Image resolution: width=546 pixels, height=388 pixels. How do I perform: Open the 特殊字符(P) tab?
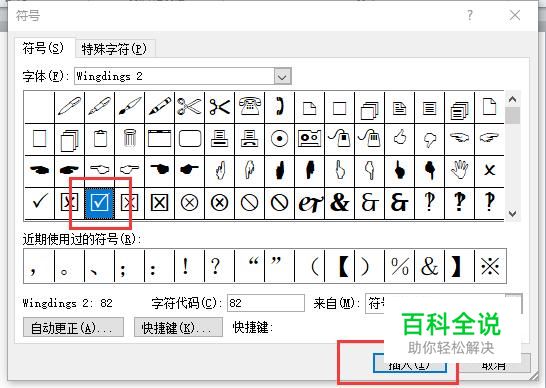point(114,49)
